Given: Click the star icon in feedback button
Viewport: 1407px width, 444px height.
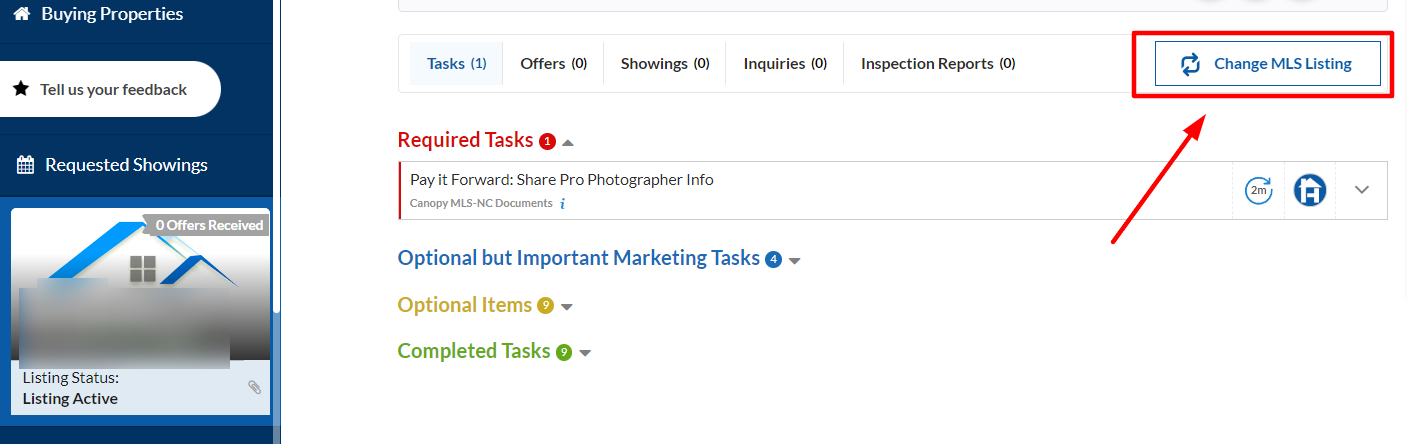Looking at the screenshot, I should click(x=21, y=89).
